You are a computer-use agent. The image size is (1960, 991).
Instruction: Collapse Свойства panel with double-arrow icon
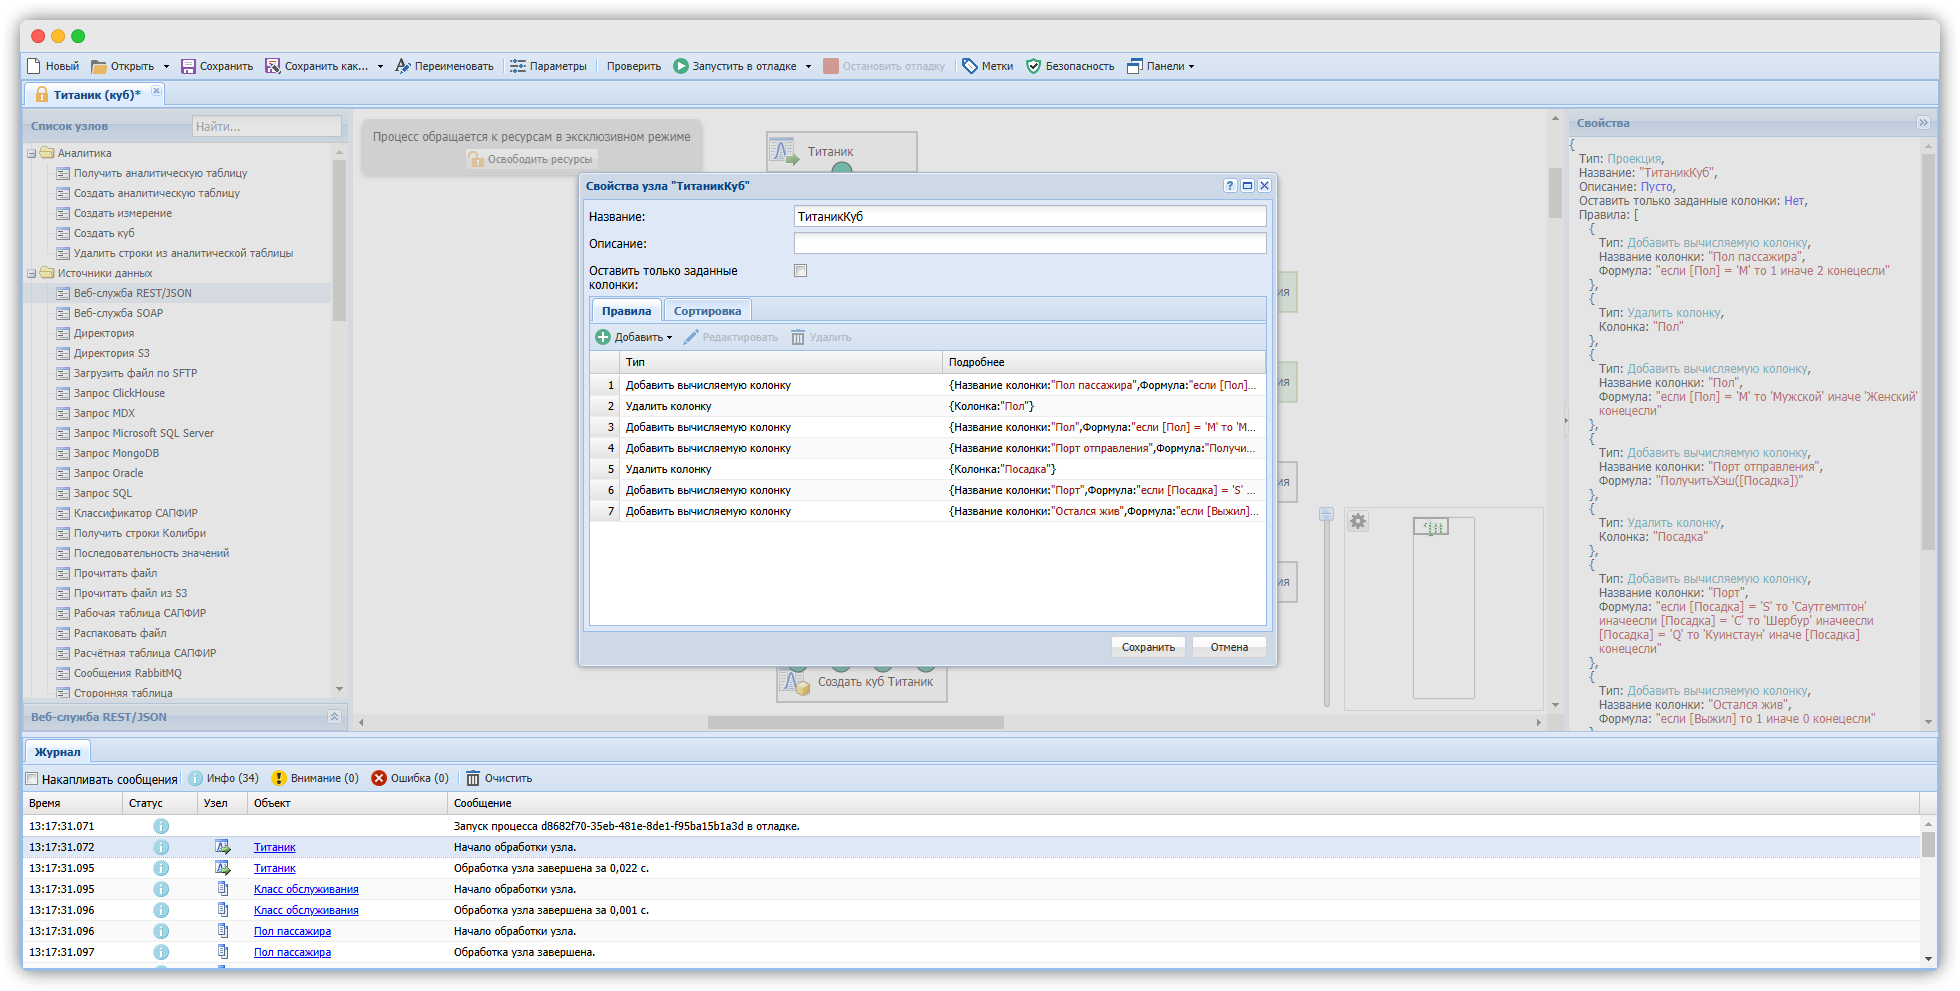point(1923,123)
